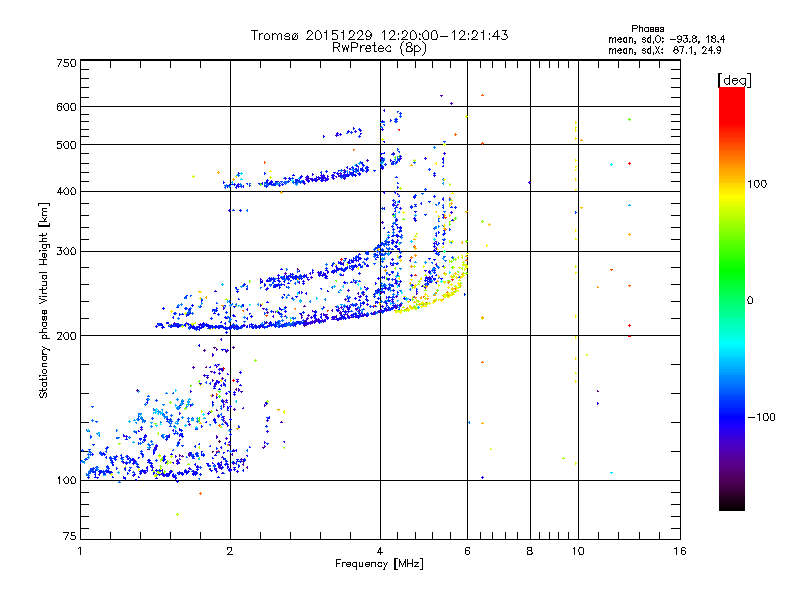Click the colorbar tick label '-100'

pos(761,417)
